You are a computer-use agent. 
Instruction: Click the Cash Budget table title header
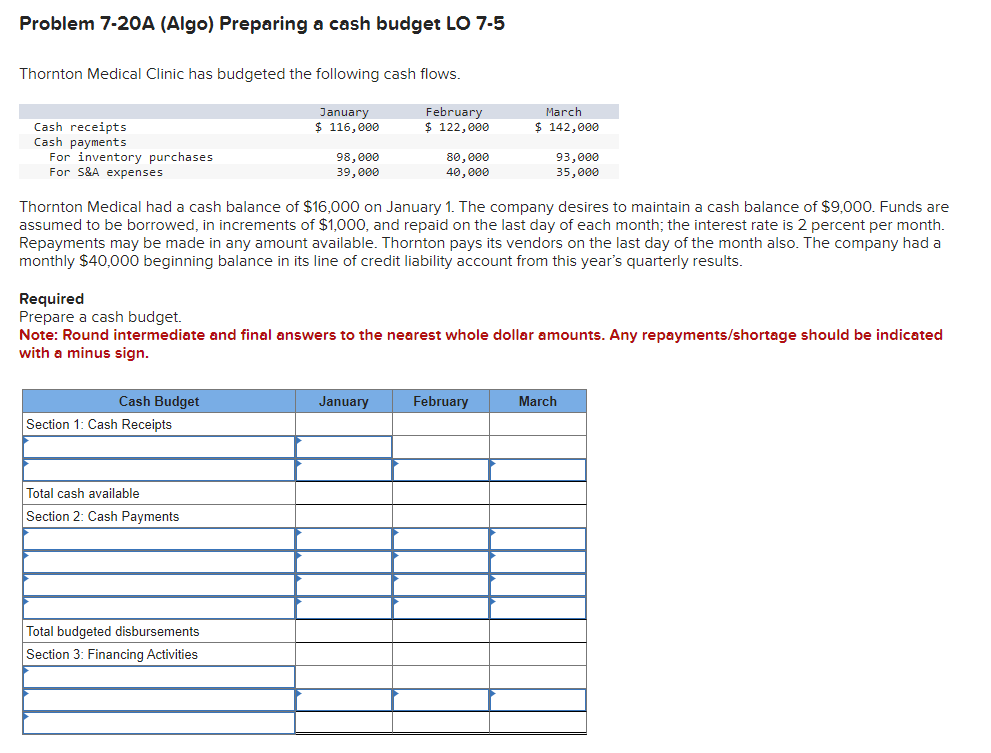(158, 400)
